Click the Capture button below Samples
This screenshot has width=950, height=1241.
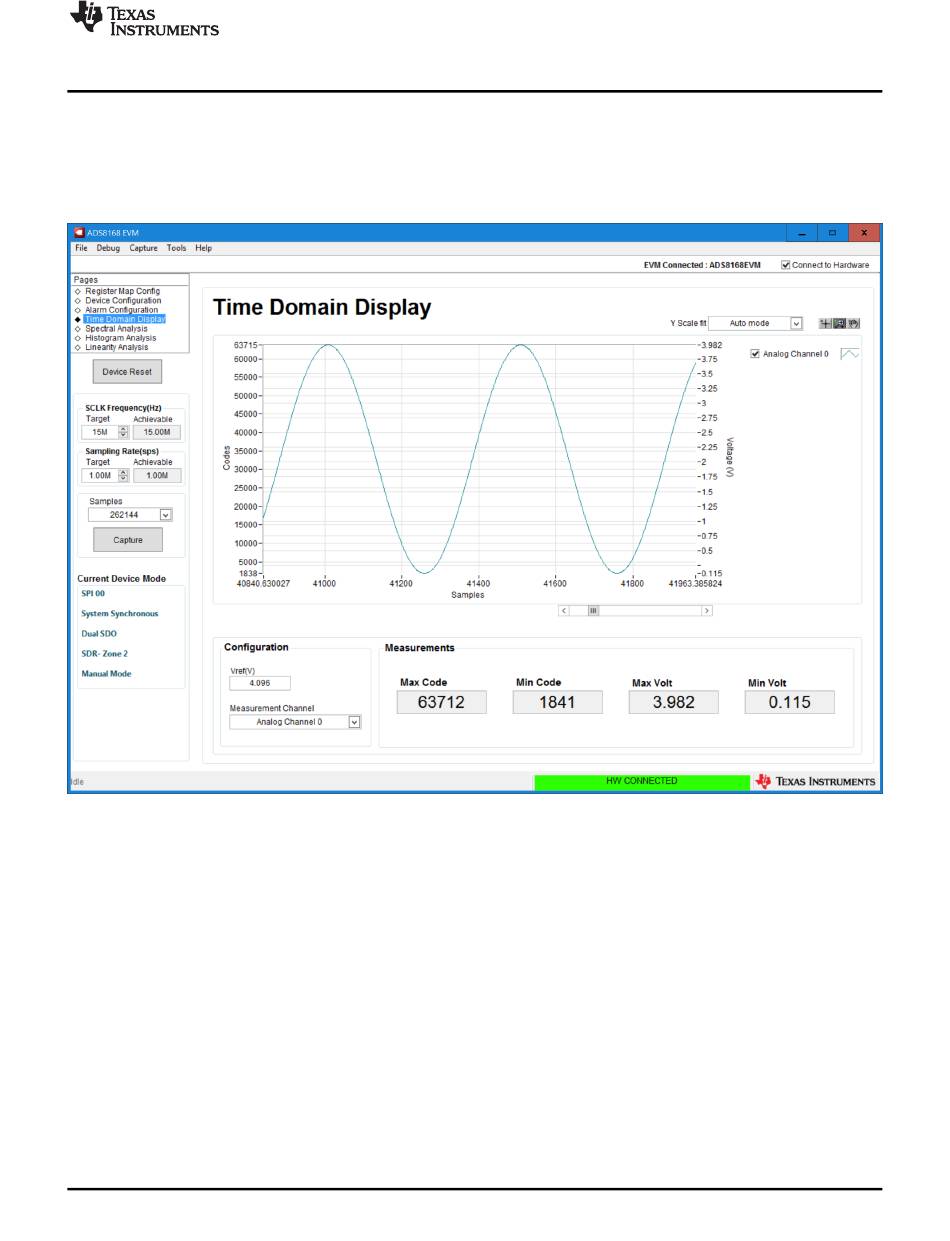pyautogui.click(x=128, y=540)
